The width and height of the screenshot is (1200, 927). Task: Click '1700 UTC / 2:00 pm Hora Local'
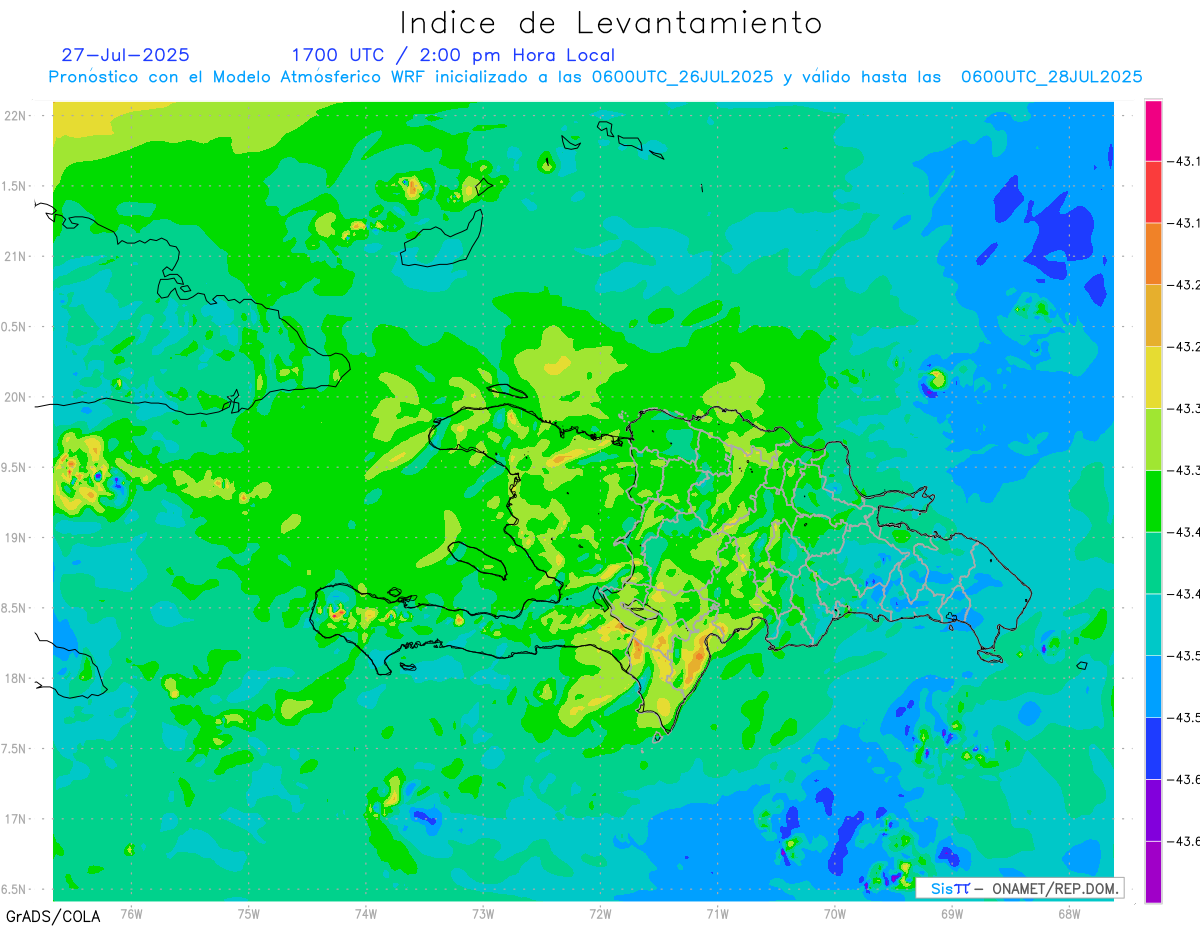point(453,55)
